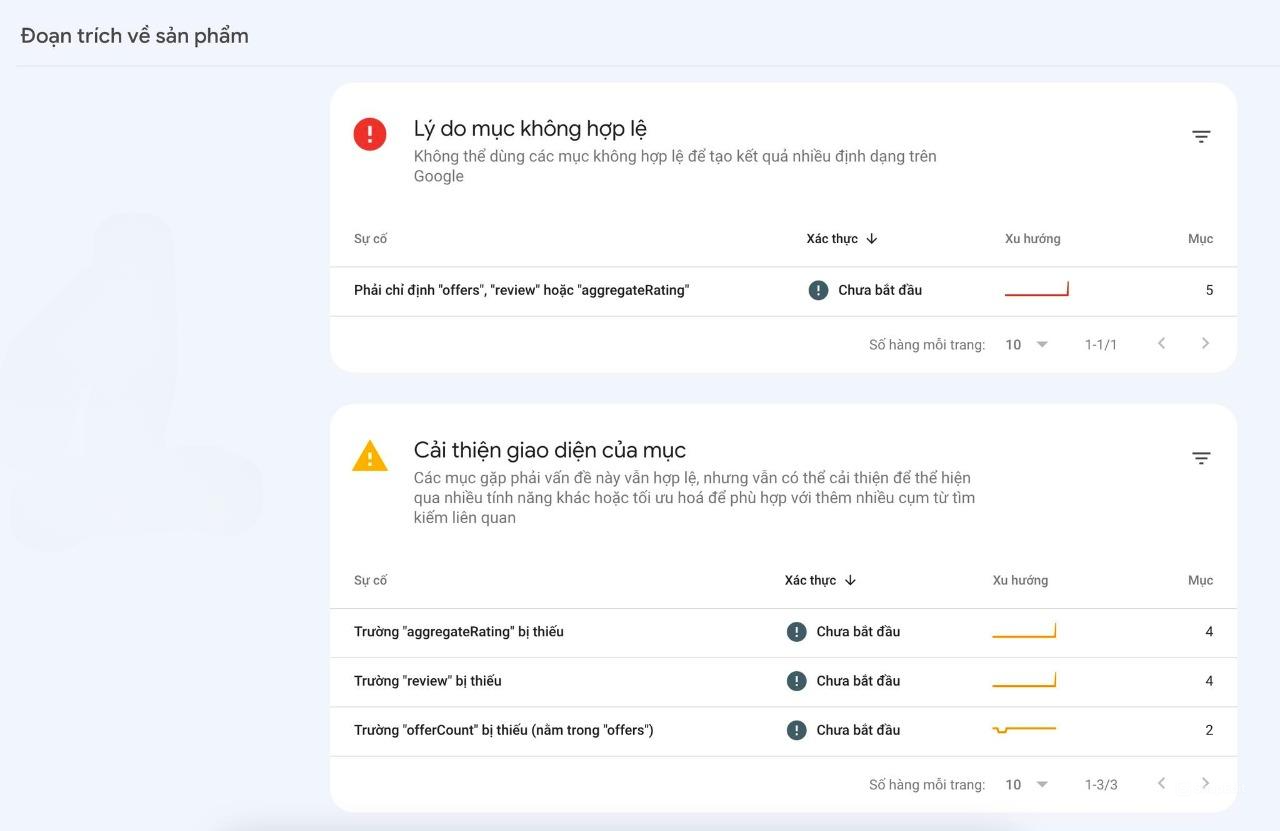Click pagination text "1-3/3"
The height and width of the screenshot is (831, 1280).
pos(1101,785)
